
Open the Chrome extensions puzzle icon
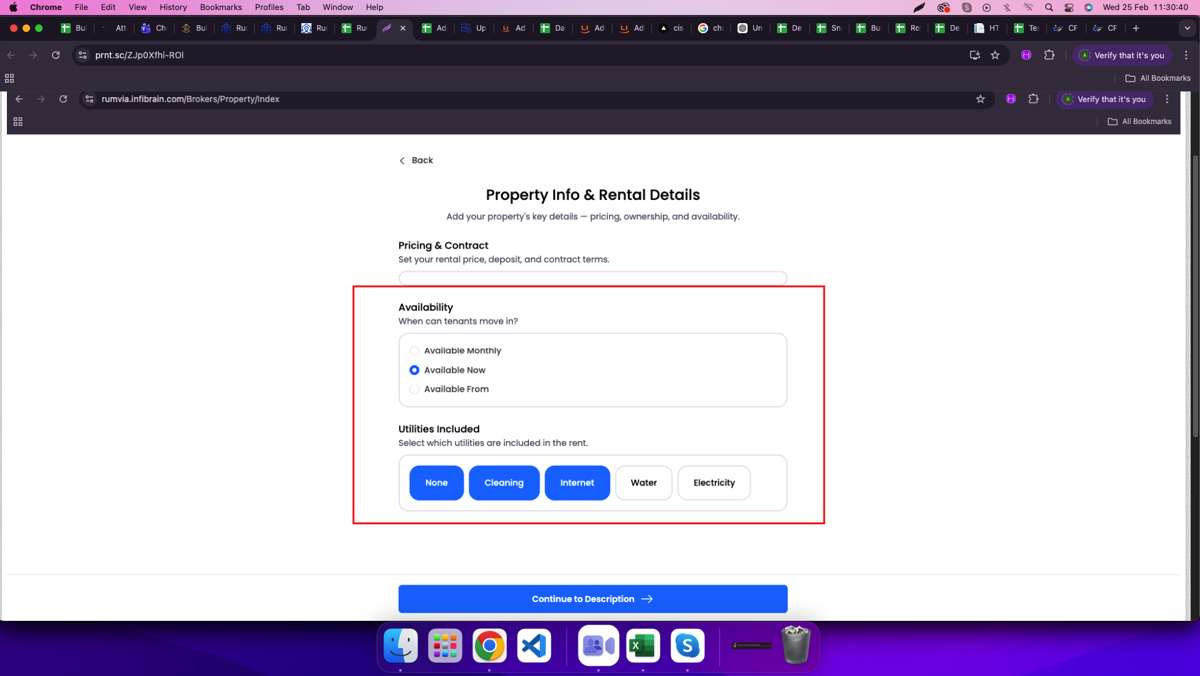tap(1049, 55)
